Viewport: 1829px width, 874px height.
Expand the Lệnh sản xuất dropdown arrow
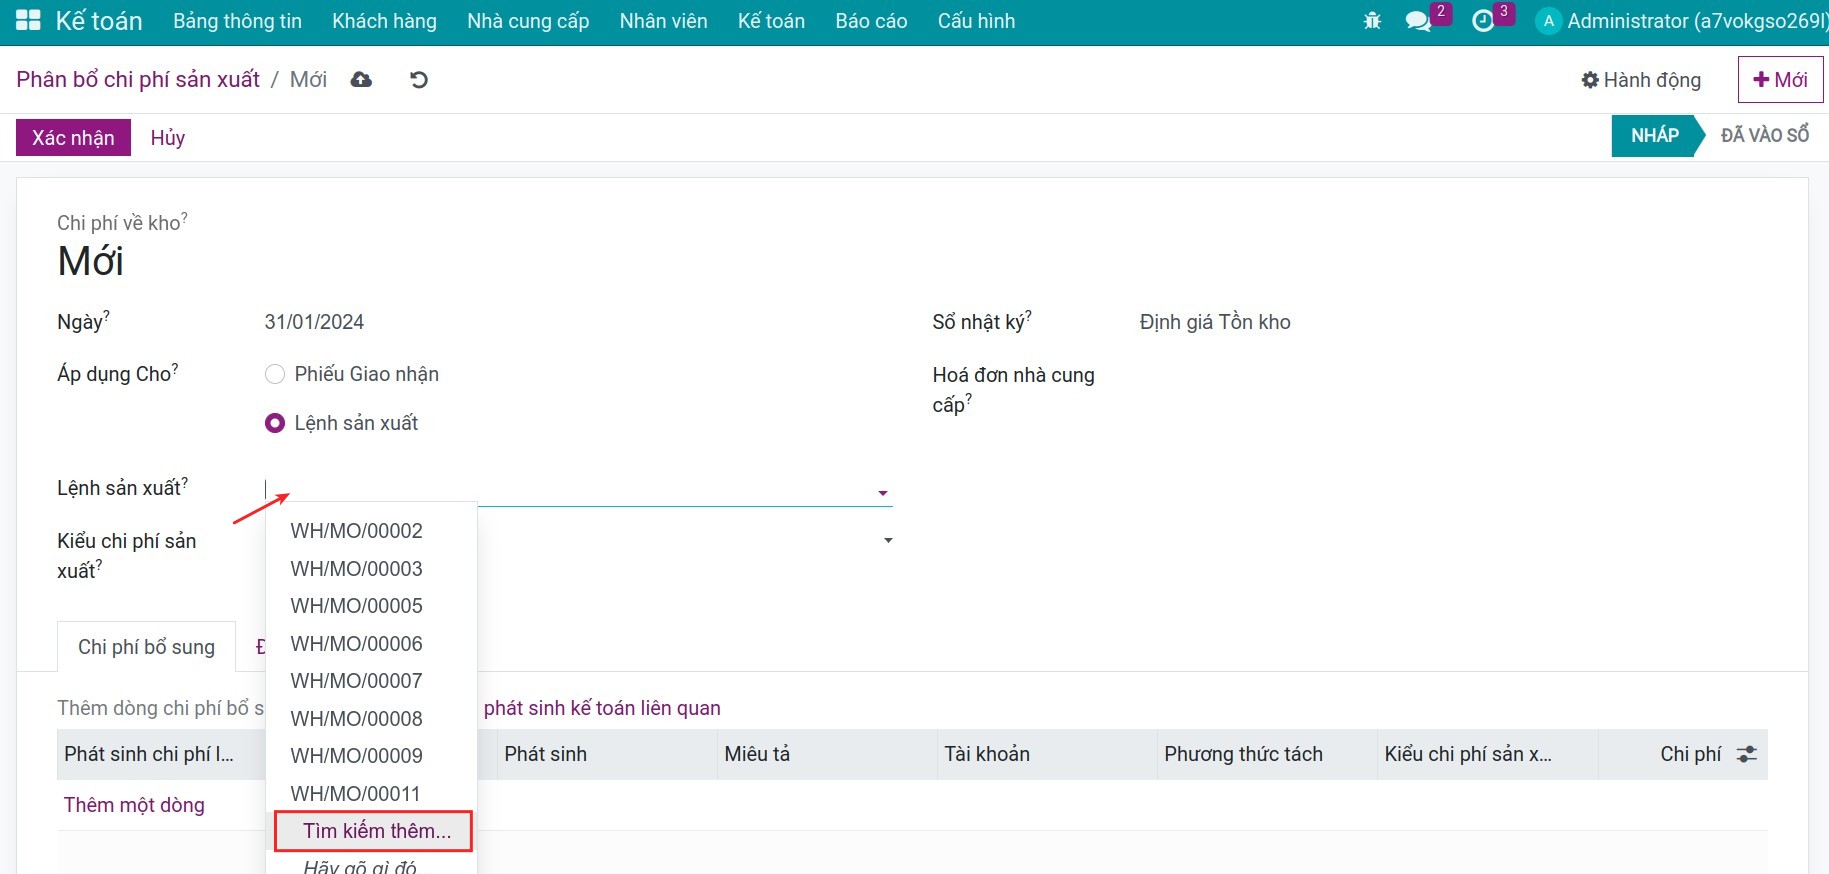pyautogui.click(x=882, y=493)
